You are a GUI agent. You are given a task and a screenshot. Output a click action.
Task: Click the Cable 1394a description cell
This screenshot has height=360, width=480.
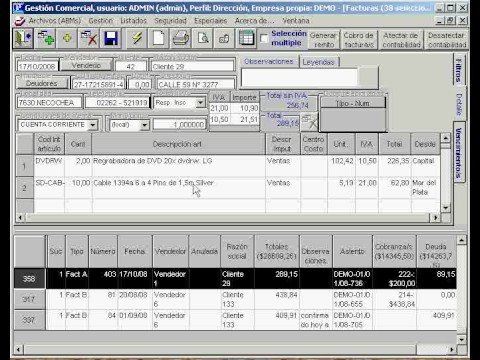[178, 188]
